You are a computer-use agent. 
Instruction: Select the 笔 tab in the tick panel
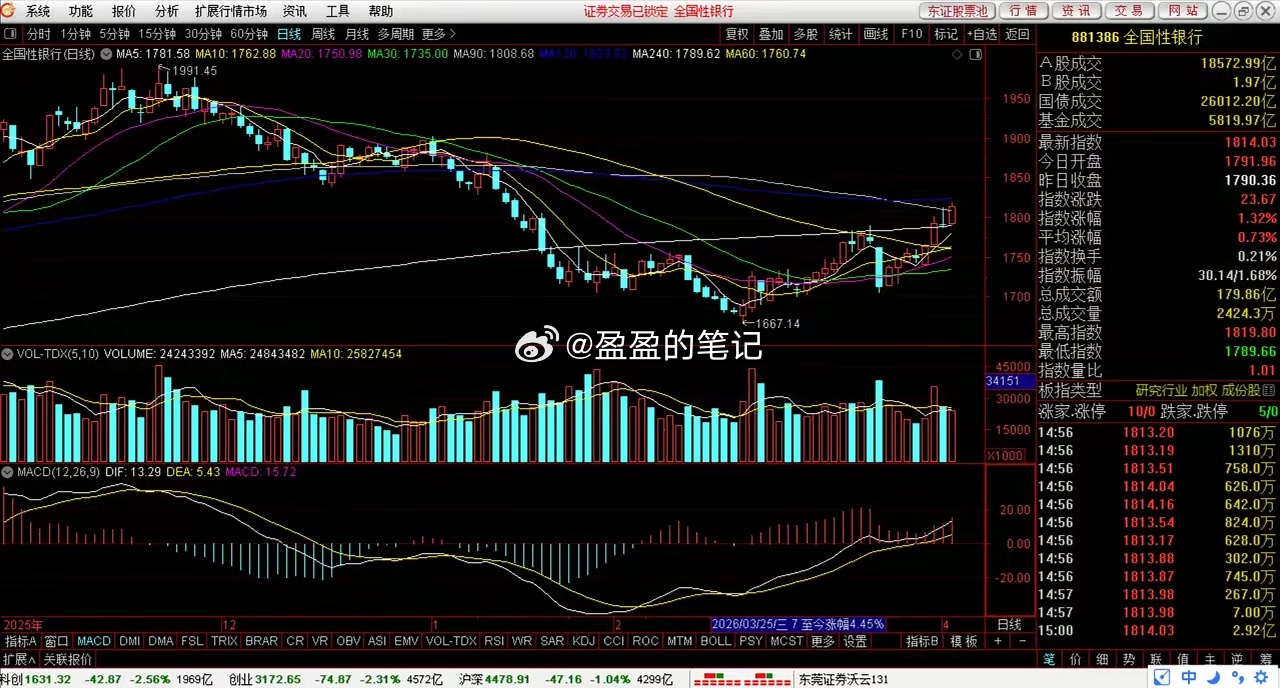point(1049,659)
